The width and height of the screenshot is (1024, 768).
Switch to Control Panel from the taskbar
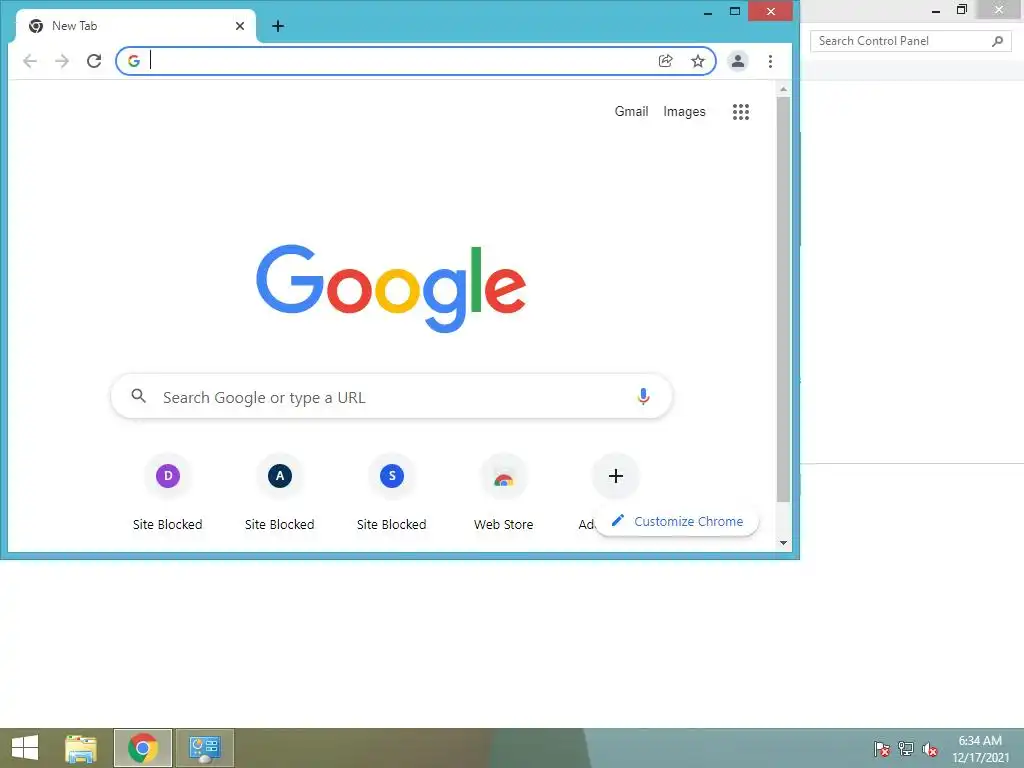[x=204, y=748]
